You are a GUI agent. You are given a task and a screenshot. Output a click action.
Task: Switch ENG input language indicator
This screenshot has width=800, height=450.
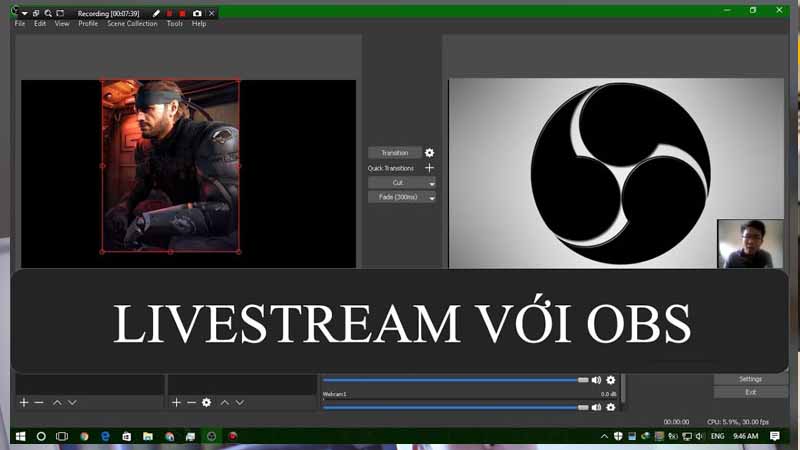717,436
